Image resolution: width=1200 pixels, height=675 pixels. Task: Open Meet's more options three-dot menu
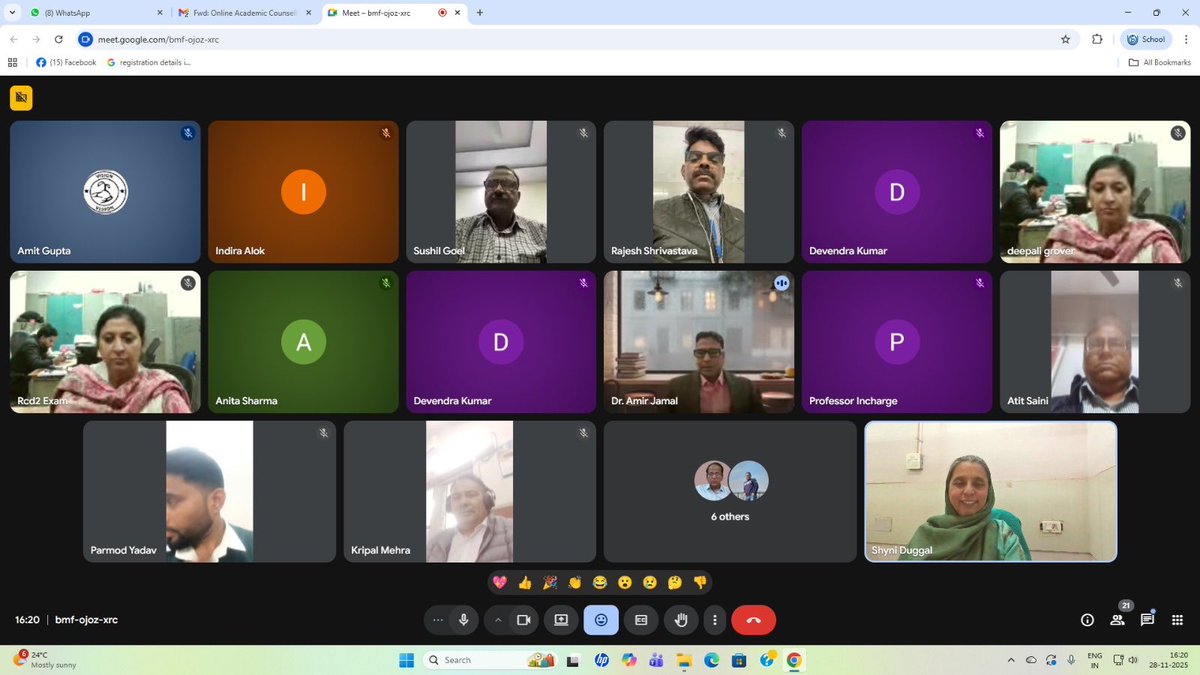[x=715, y=620]
